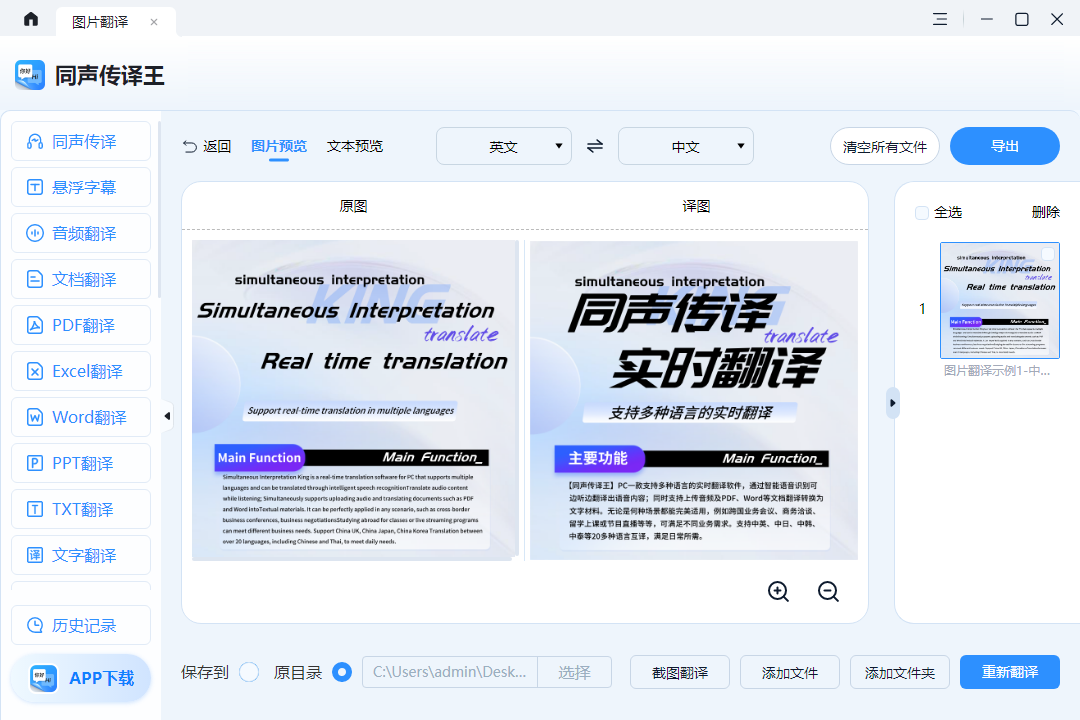
Task: Open PPT翻译 in the sidebar
Action: point(81,463)
